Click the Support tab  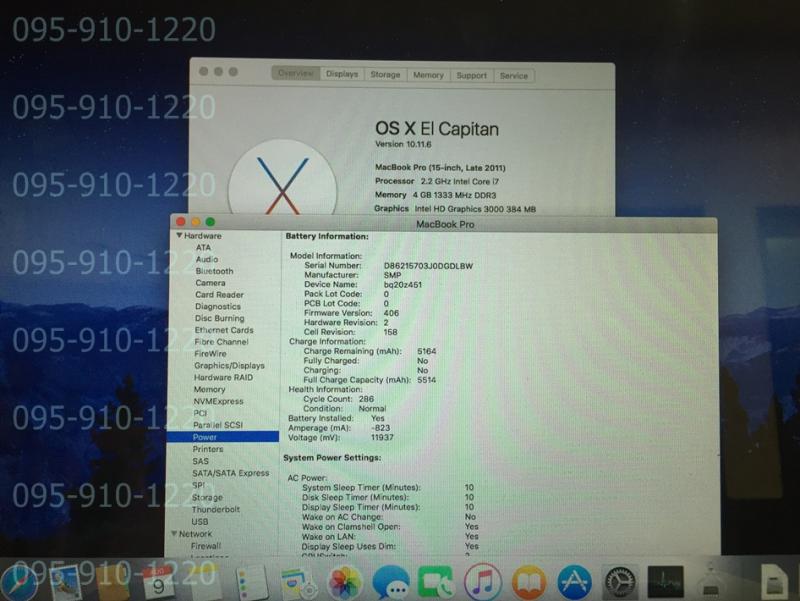[471, 75]
